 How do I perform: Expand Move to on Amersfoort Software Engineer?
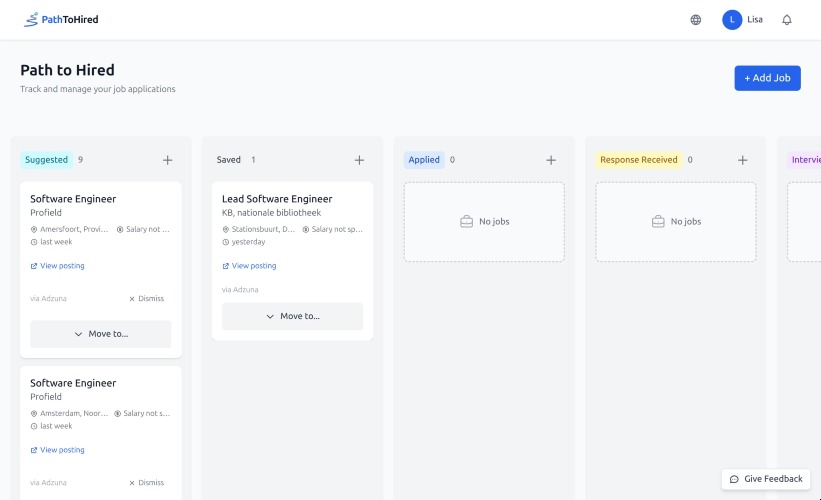click(x=101, y=334)
